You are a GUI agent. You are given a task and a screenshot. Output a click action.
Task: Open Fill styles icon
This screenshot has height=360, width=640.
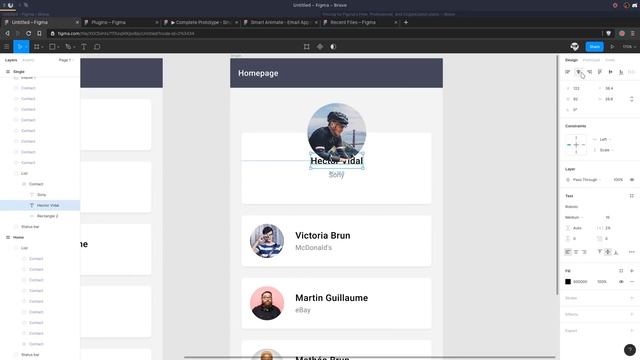coord(621,271)
